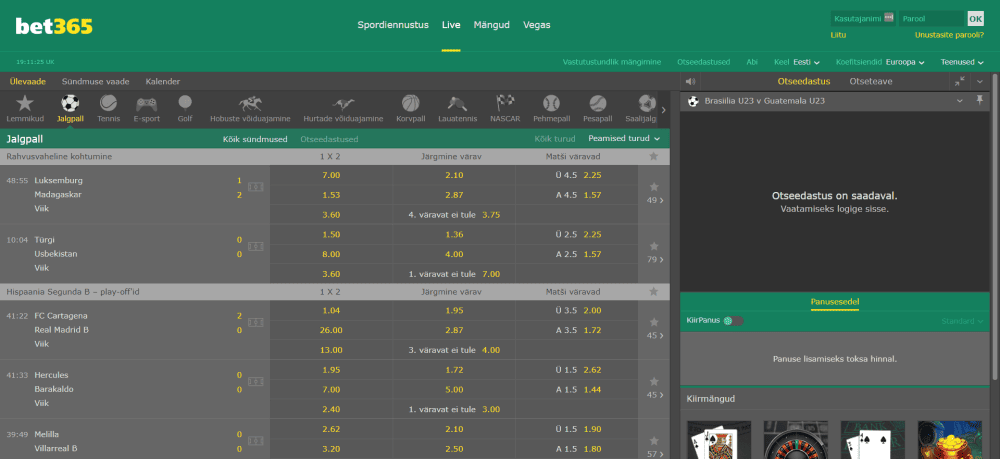The width and height of the screenshot is (1000, 459).
Task: Open the Kalender tab
Action: point(163,82)
